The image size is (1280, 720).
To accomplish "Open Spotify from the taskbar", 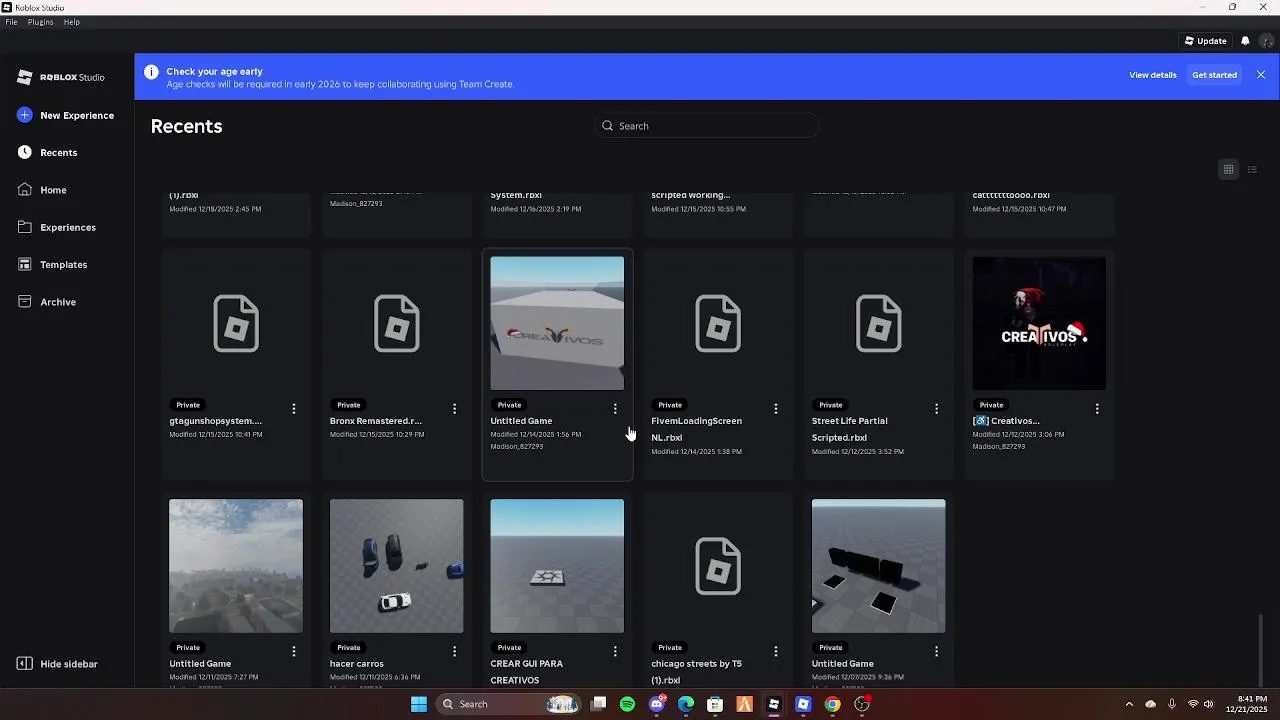I will click(627, 704).
